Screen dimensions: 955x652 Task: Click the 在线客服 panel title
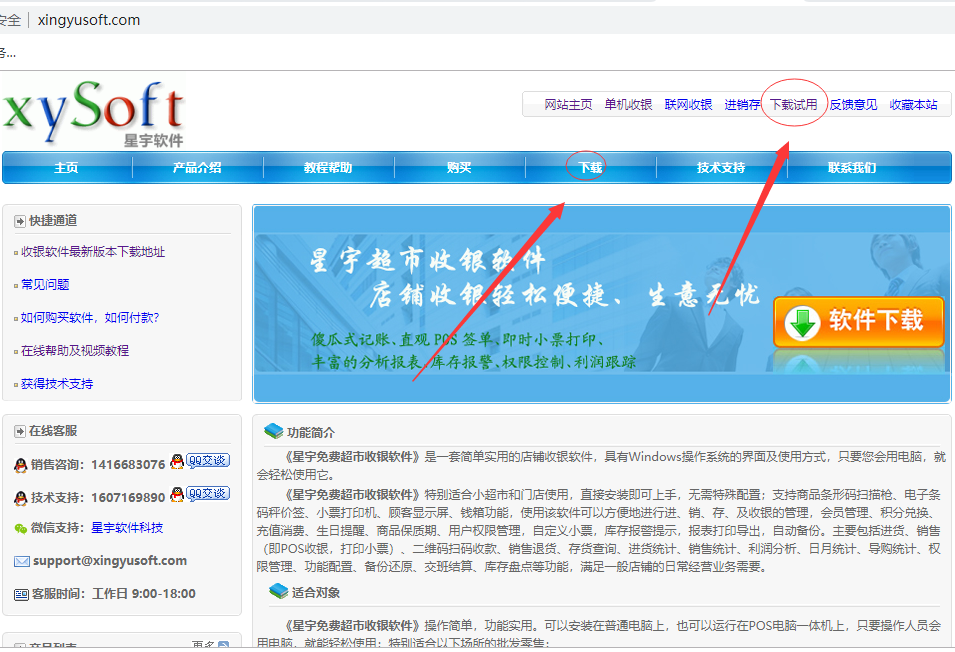pyautogui.click(x=53, y=430)
